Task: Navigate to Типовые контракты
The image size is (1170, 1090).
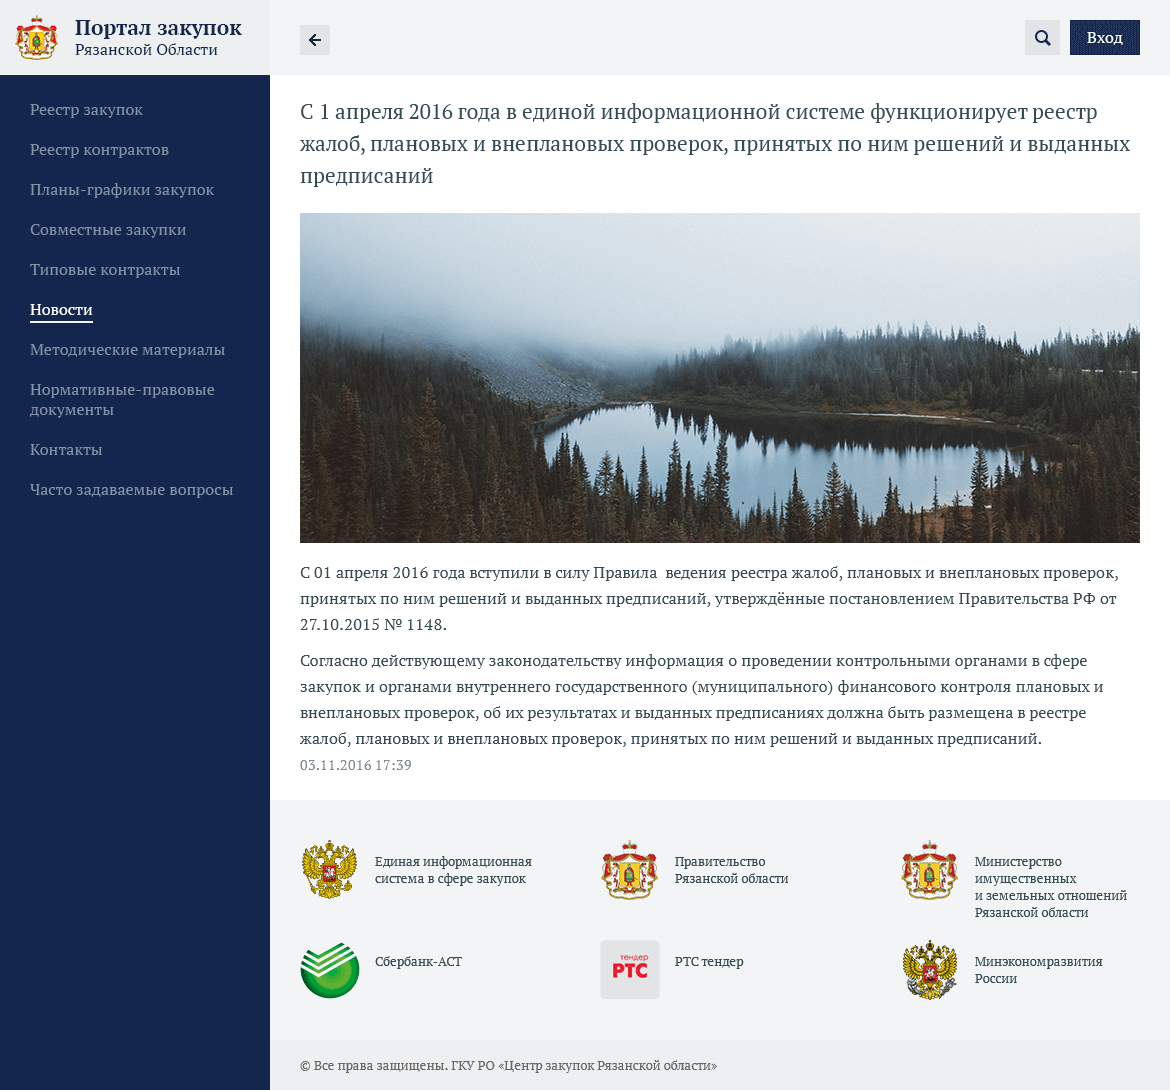Action: pos(105,270)
